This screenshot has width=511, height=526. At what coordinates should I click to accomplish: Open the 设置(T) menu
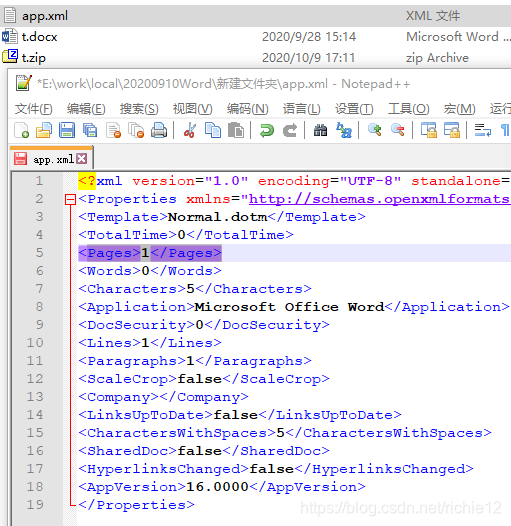coord(354,109)
